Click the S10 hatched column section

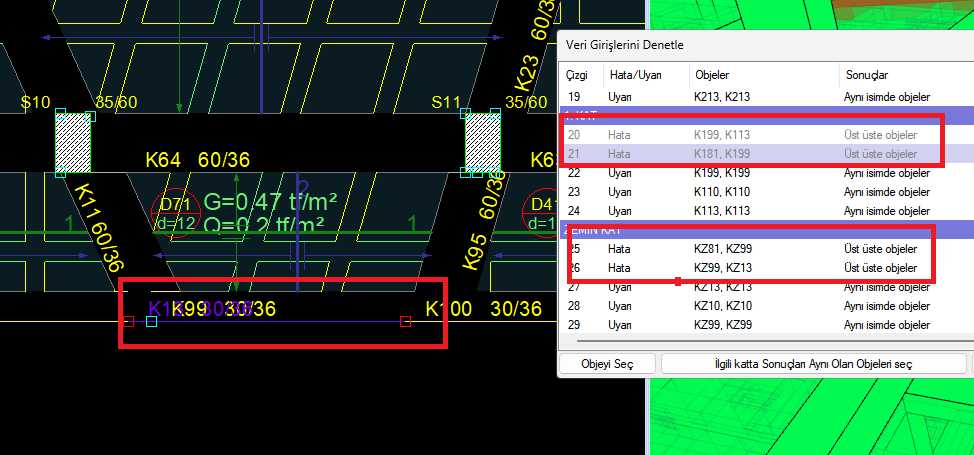click(x=73, y=142)
